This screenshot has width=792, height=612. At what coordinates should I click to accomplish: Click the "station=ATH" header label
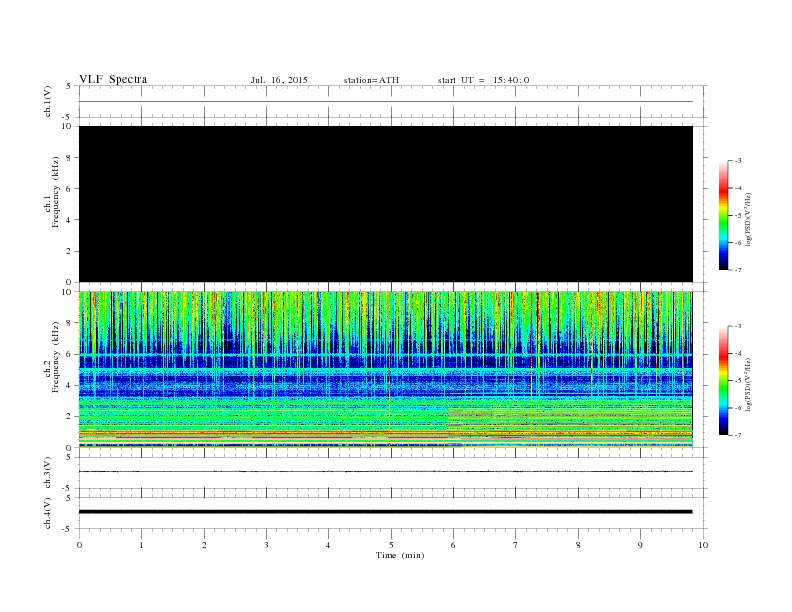coord(371,80)
